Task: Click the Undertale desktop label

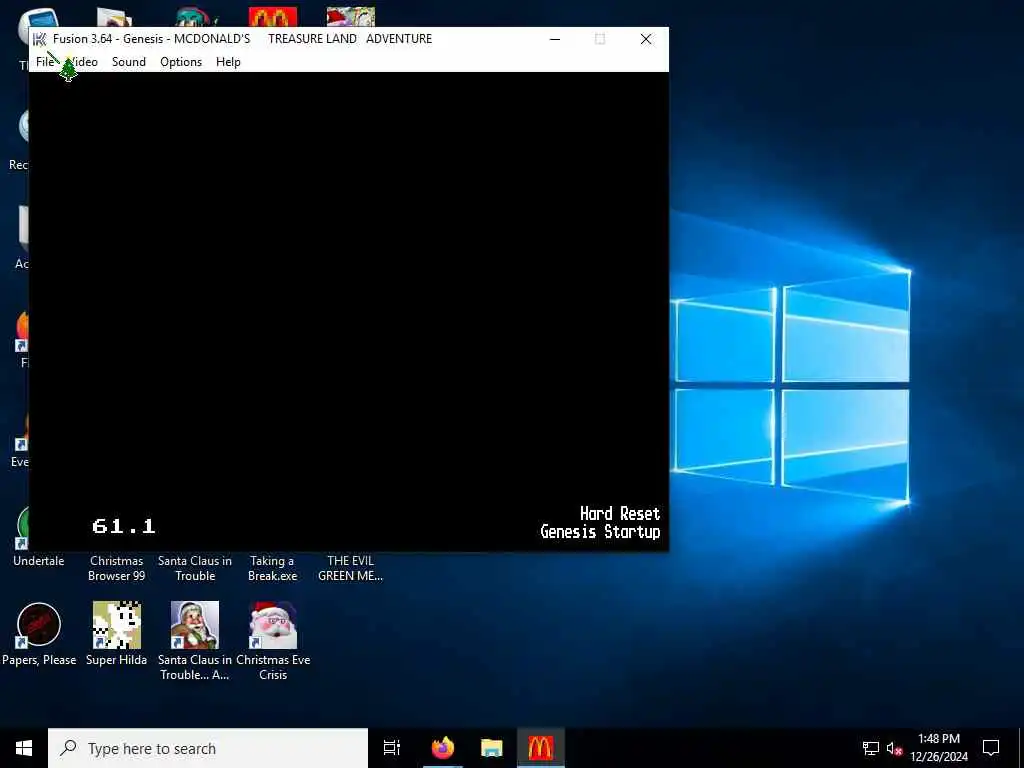Action: [x=39, y=561]
